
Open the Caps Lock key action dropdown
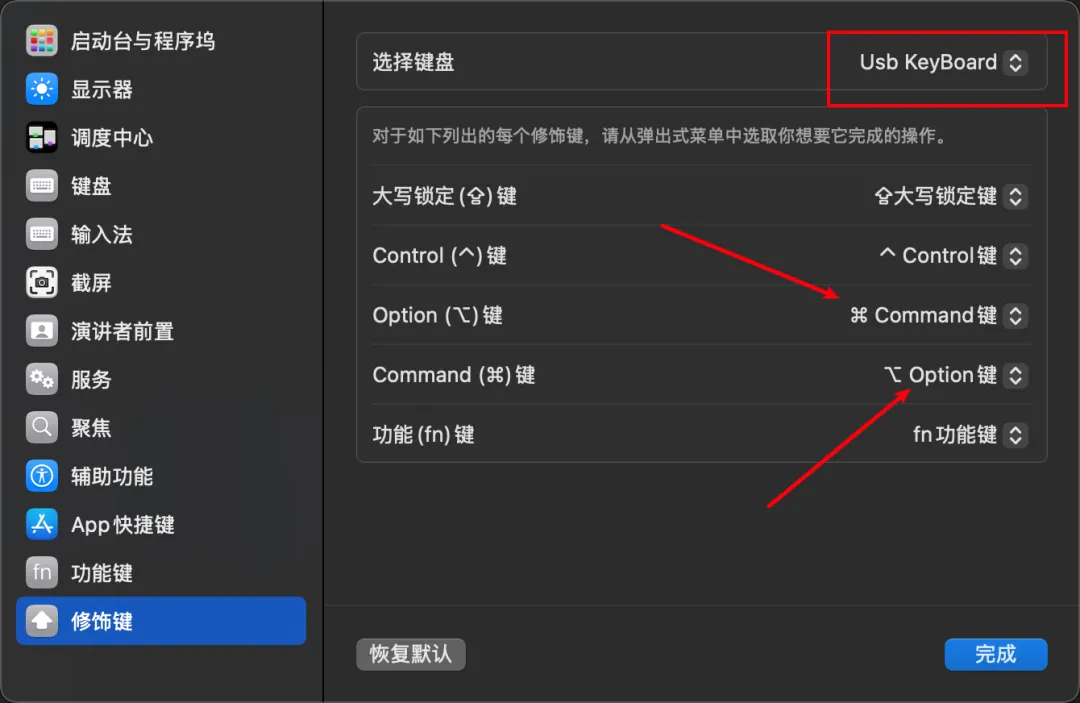[951, 196]
